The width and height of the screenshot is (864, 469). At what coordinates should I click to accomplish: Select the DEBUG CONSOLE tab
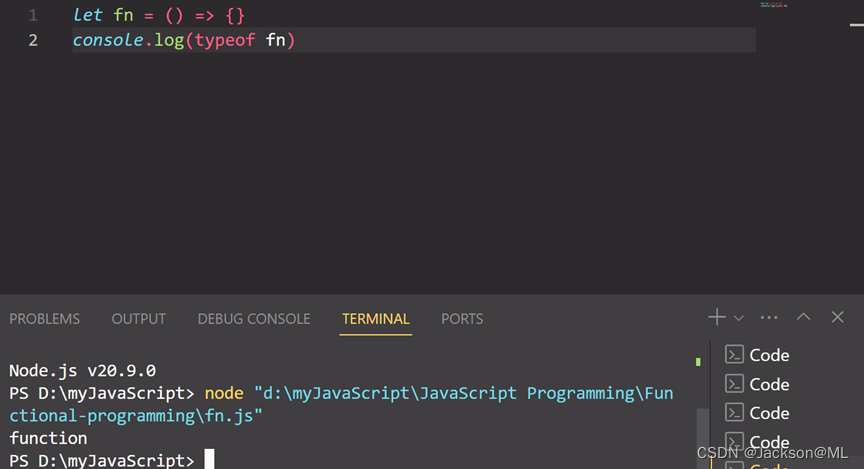point(254,319)
